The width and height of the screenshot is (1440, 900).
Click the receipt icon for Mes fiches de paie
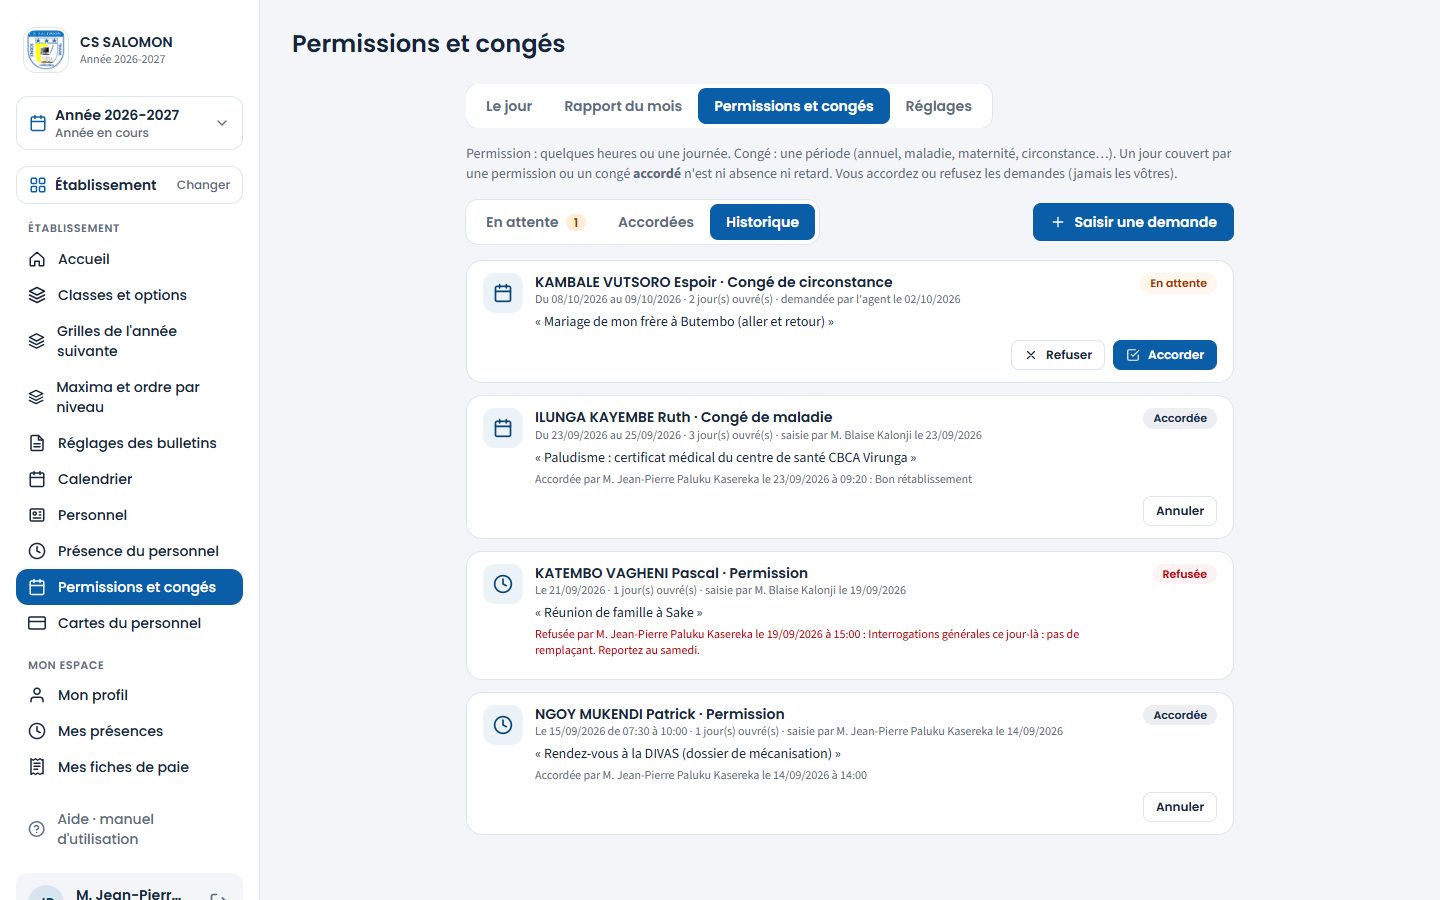[x=37, y=767]
